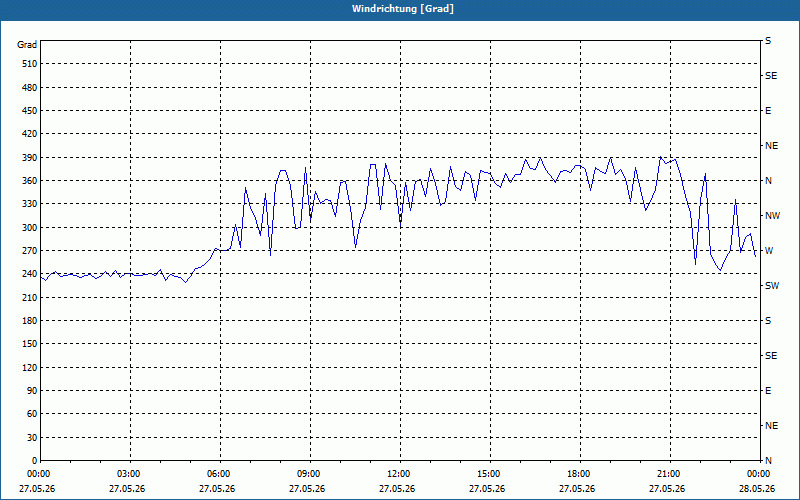The width and height of the screenshot is (800, 500).
Task: Click the y-axis value '450'
Action: (x=30, y=111)
